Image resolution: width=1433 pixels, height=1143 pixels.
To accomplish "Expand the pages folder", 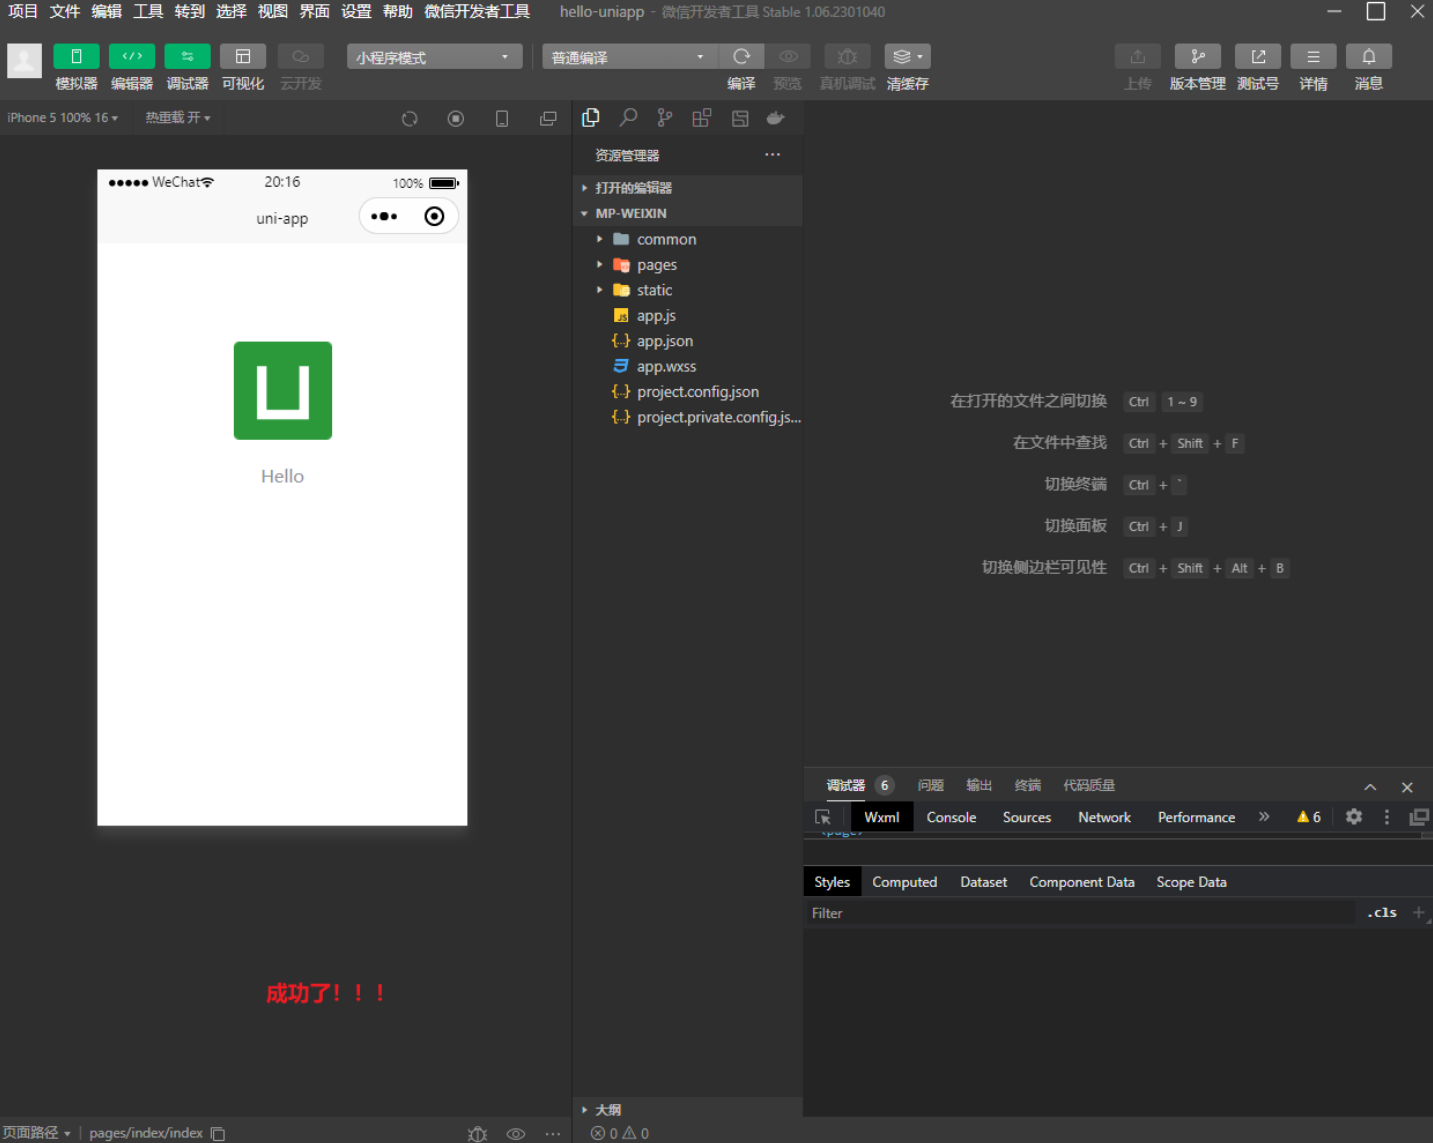I will (x=688, y=265).
